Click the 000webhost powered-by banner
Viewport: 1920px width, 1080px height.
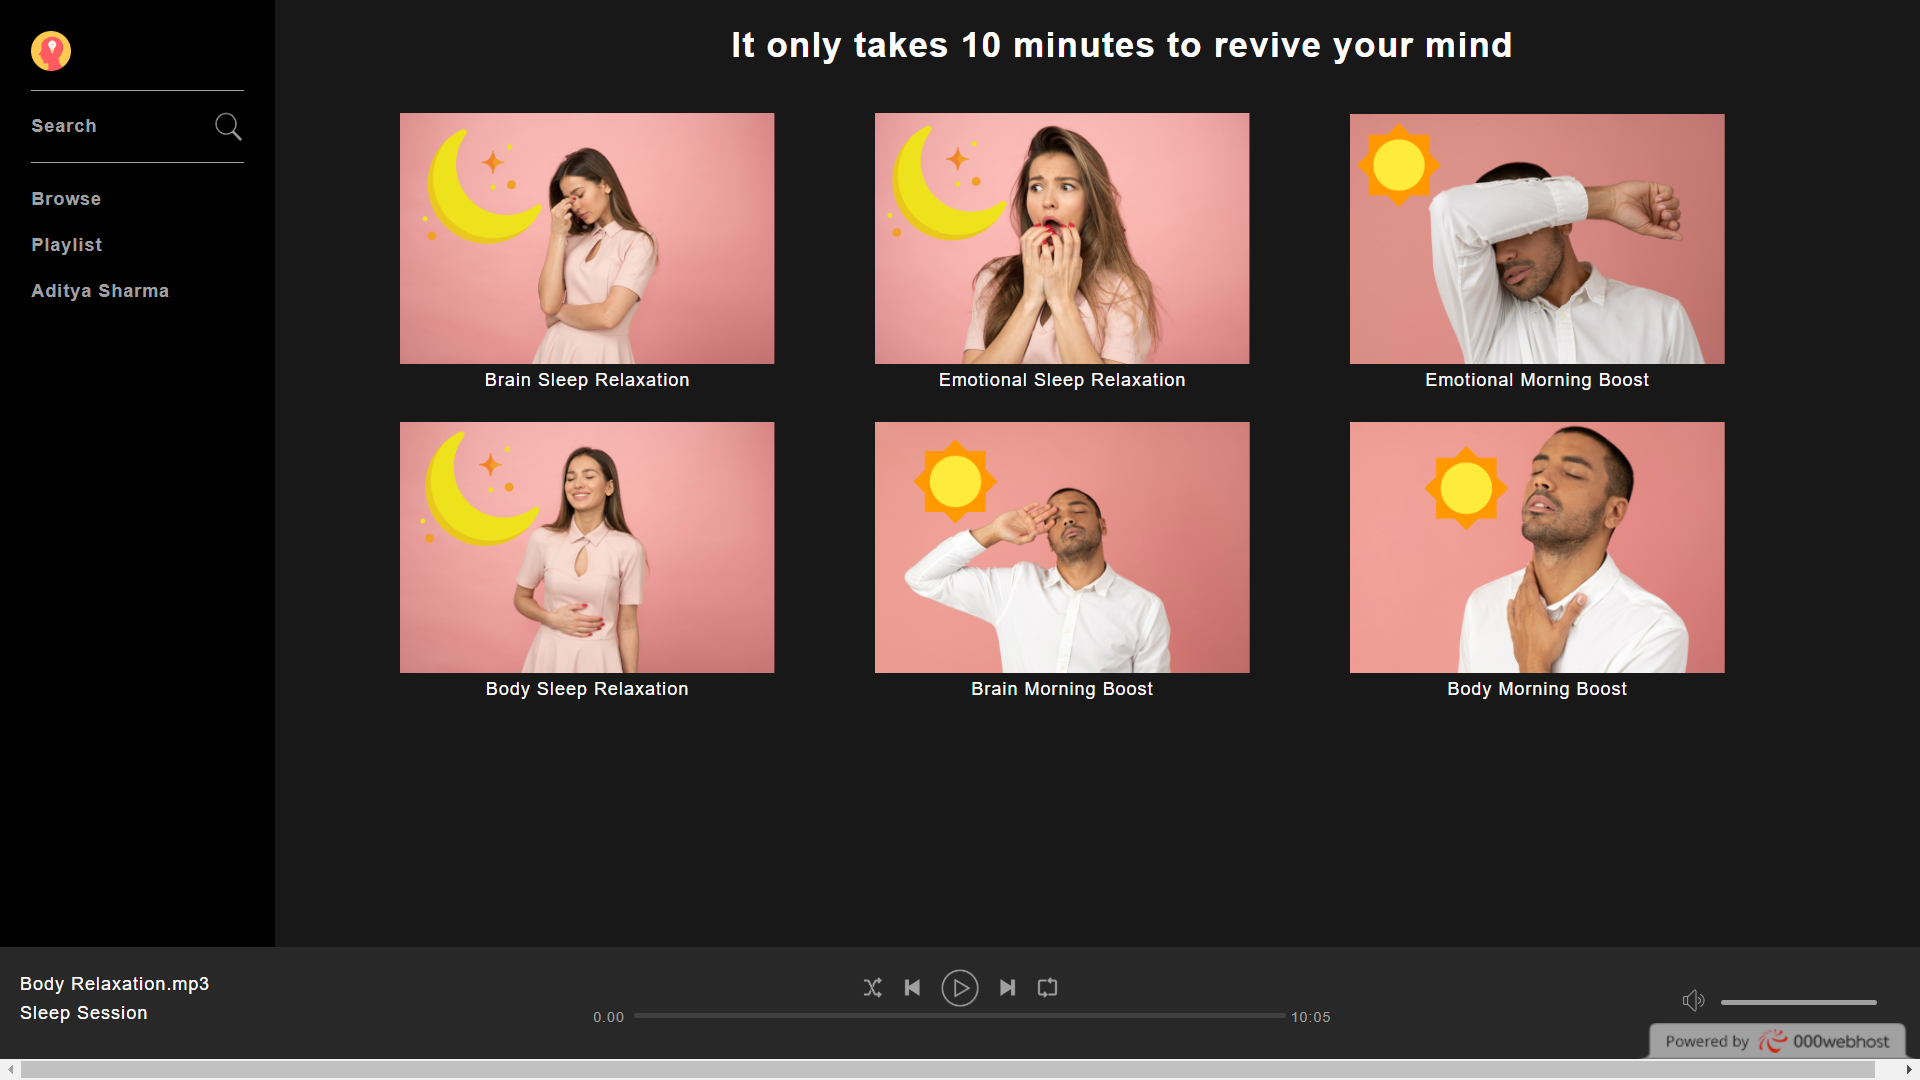click(1777, 1041)
